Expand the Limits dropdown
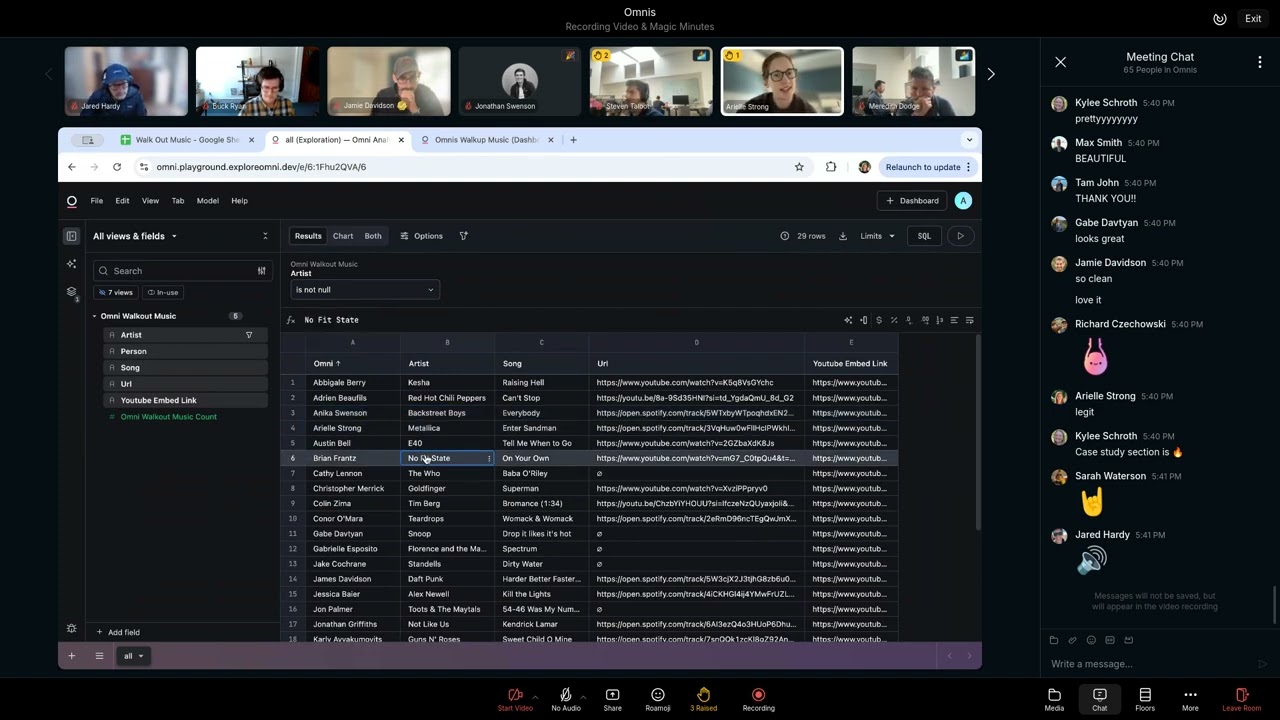The image size is (1280, 720). click(877, 236)
